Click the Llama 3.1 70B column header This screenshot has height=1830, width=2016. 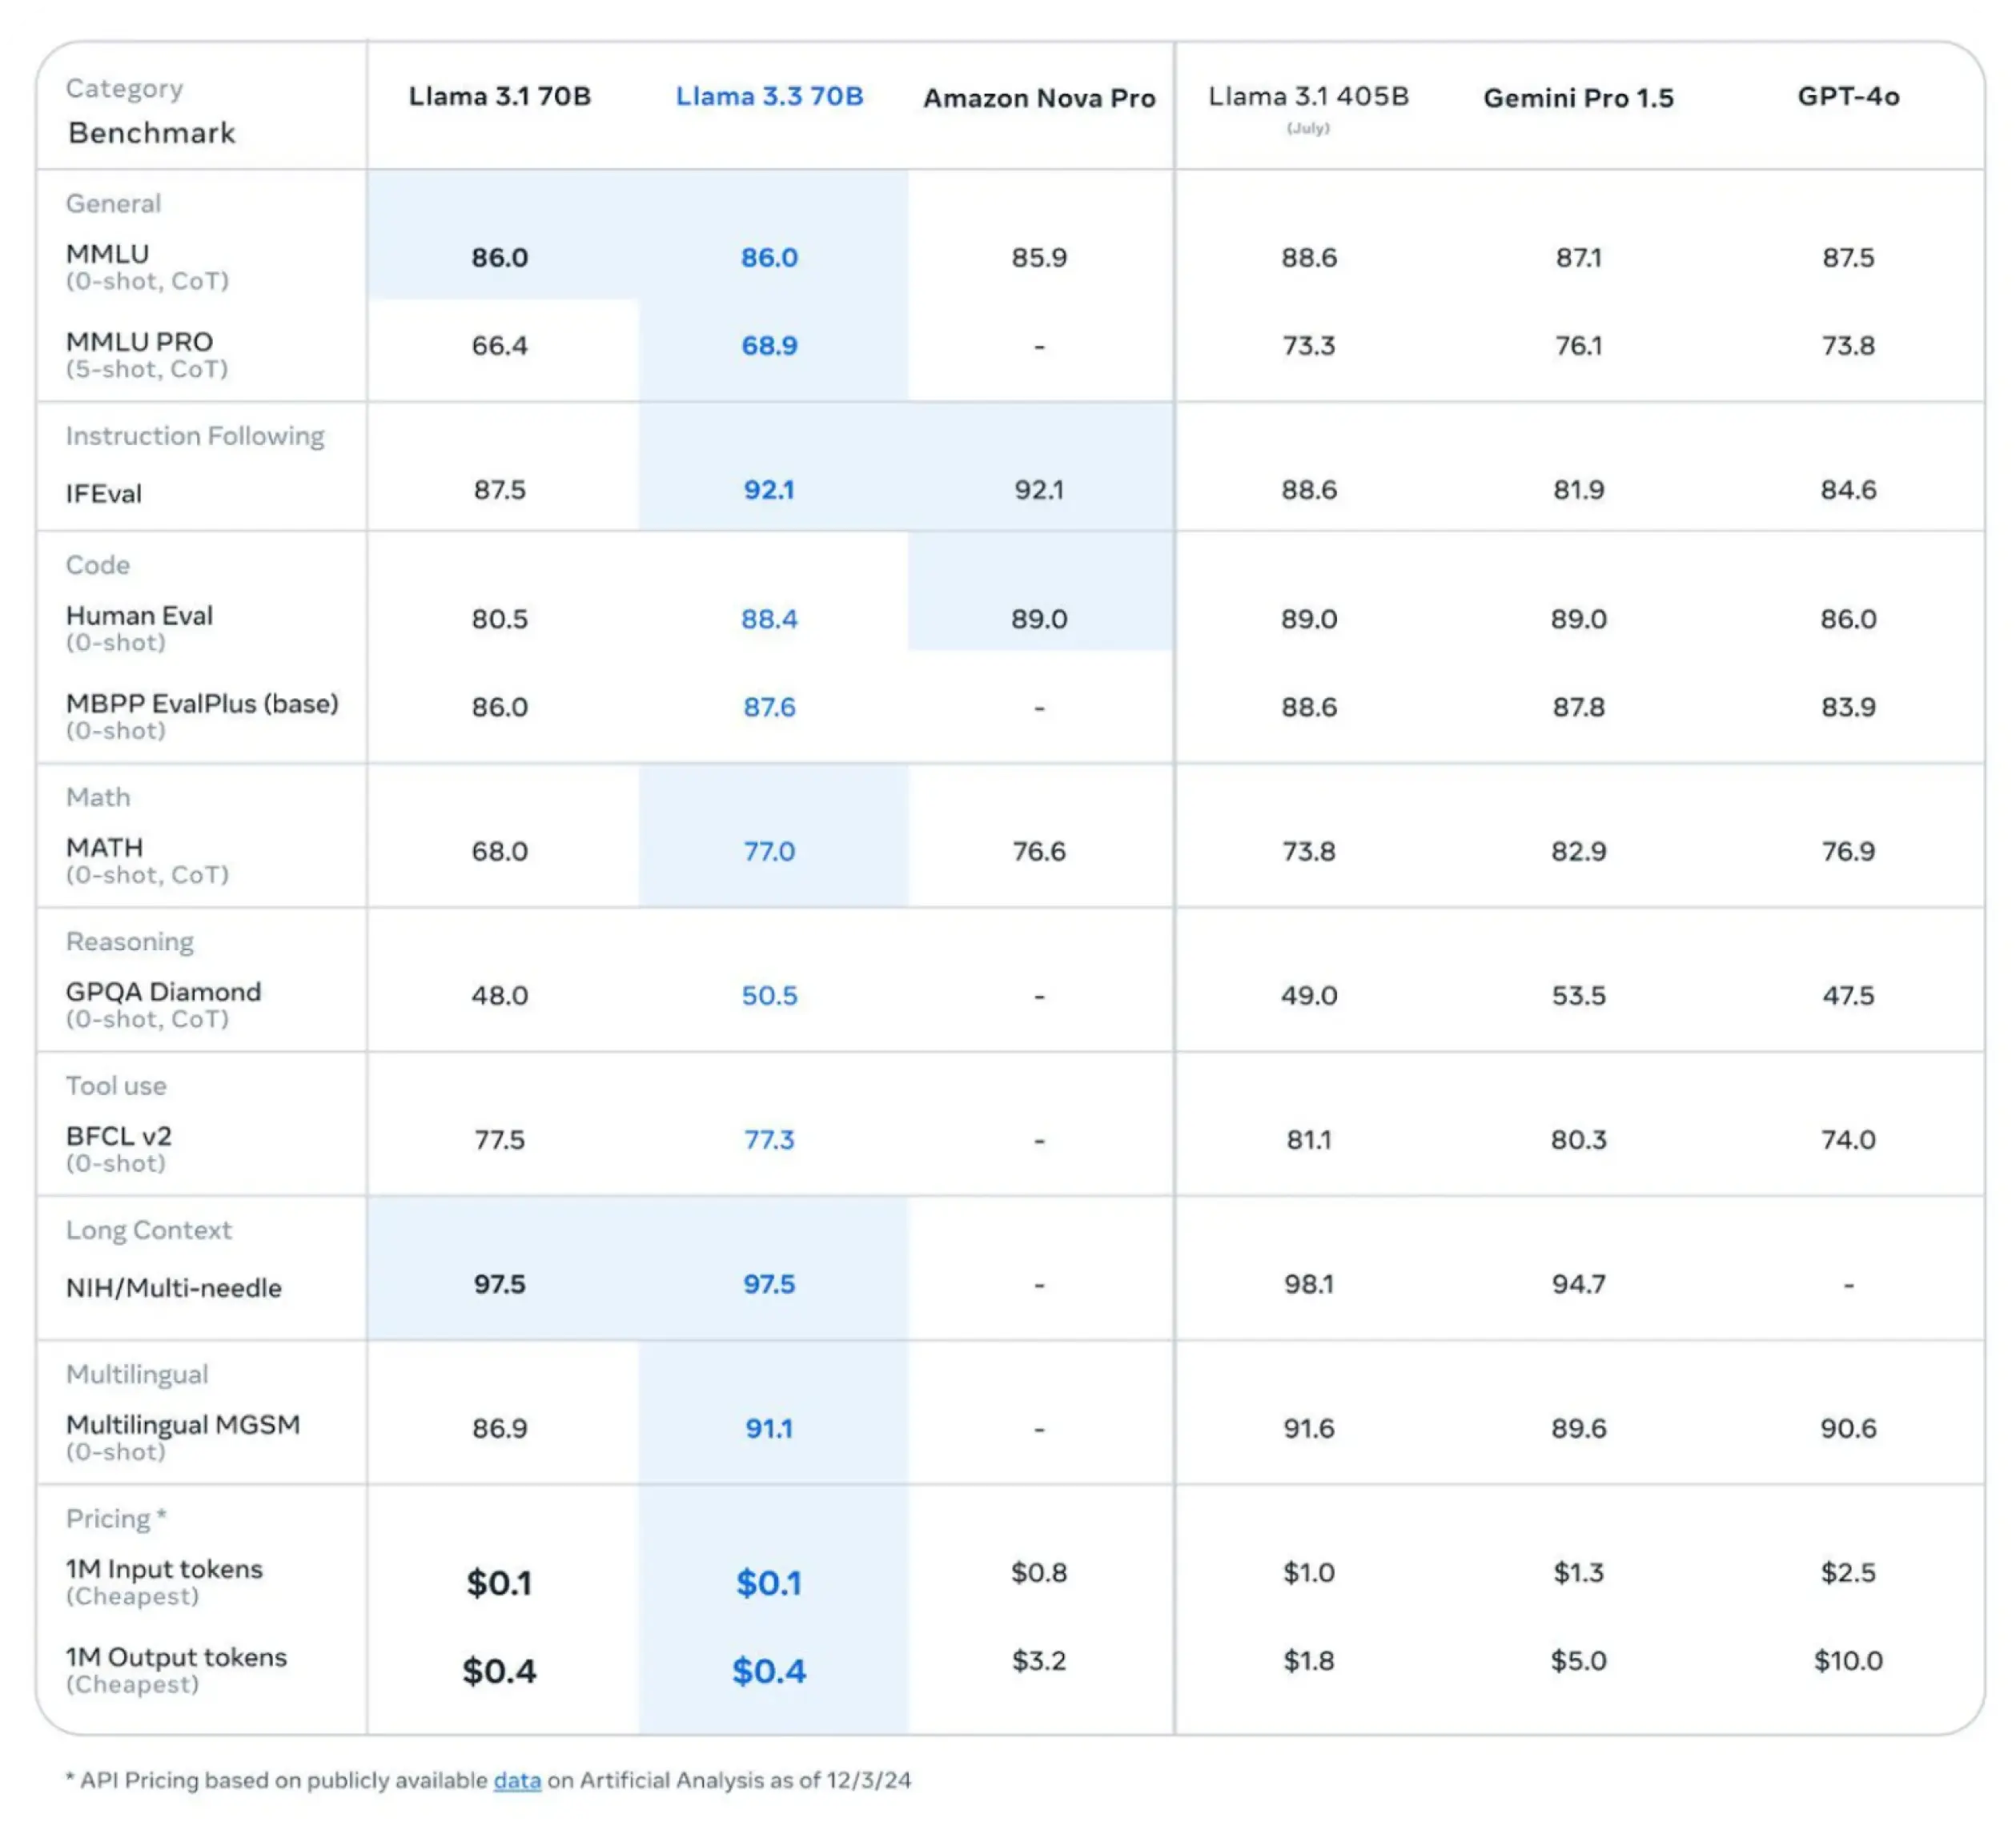point(499,96)
